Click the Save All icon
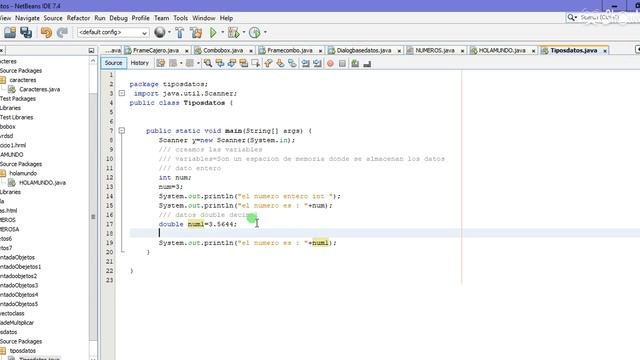Screen dimensions: 640x360 pyautogui.click(x=26, y=32)
